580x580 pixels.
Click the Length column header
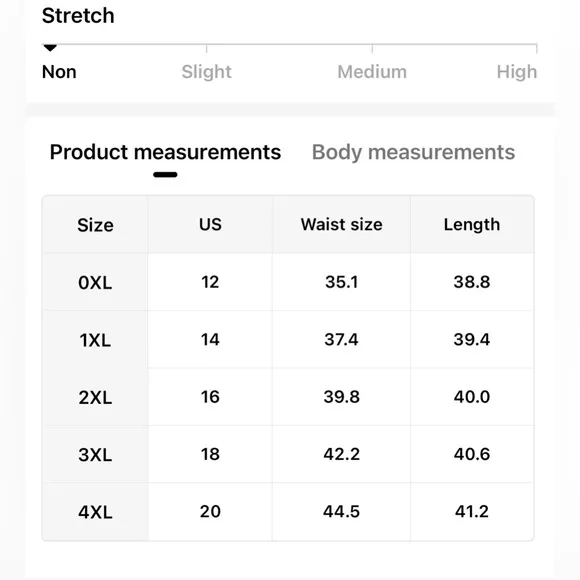click(472, 225)
